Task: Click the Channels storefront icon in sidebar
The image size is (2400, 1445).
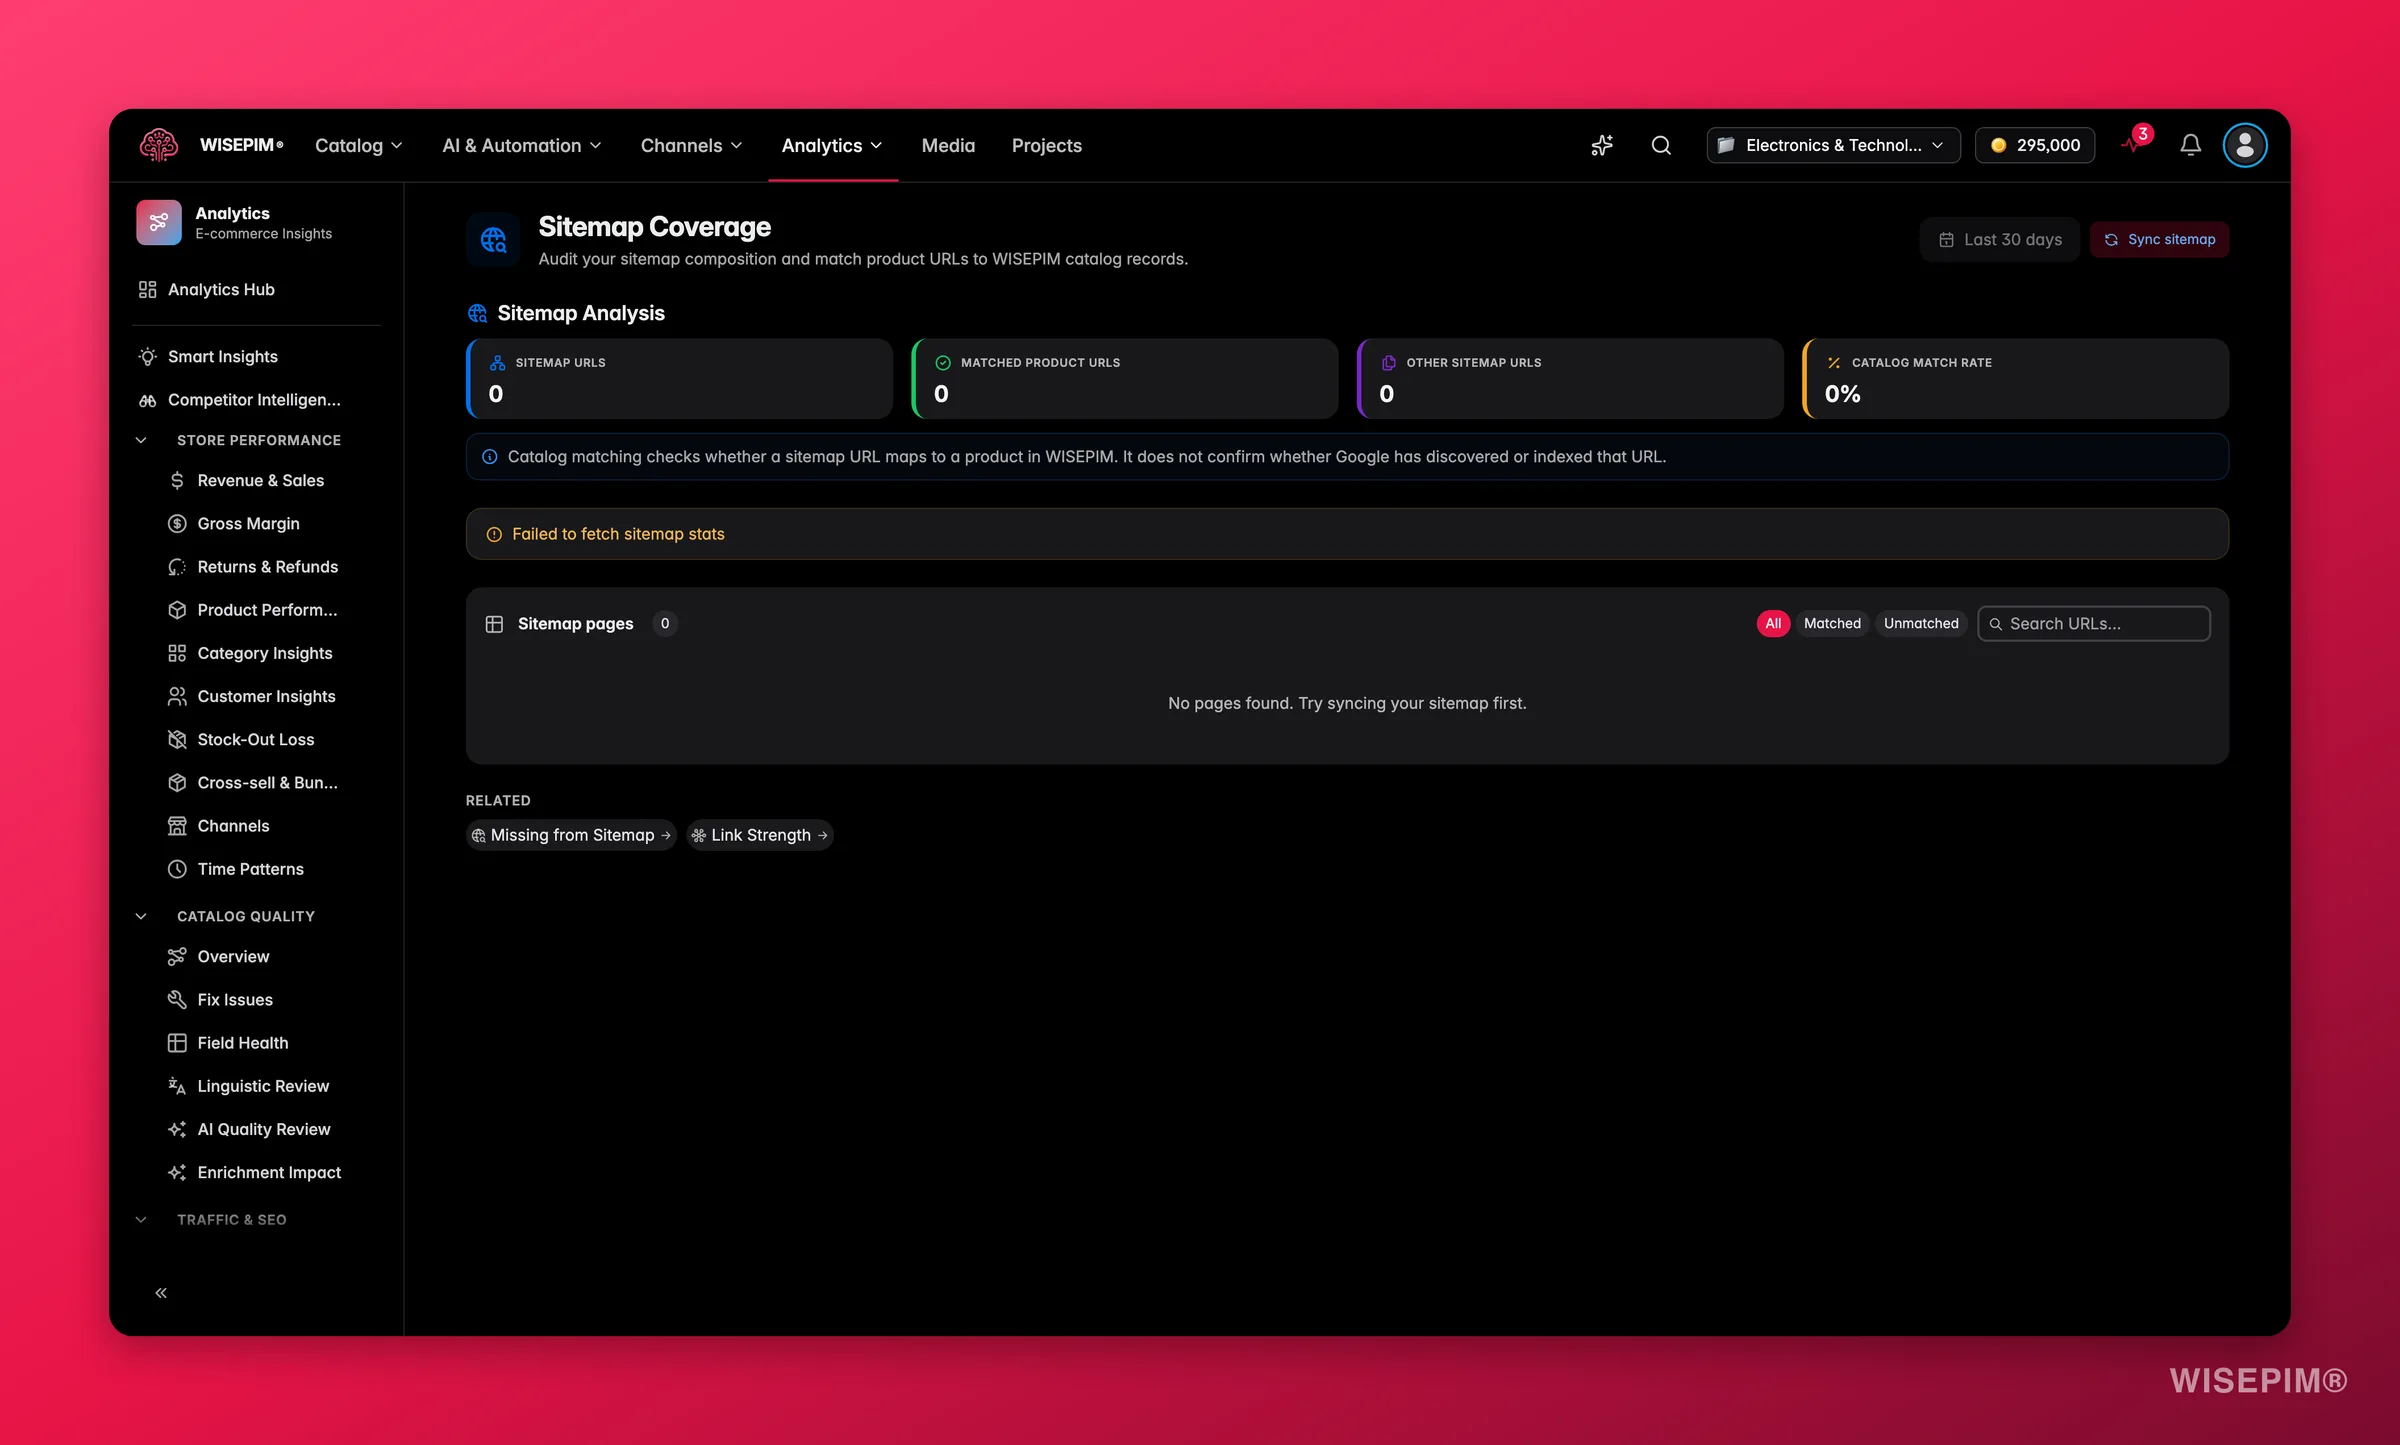Action: coord(177,826)
